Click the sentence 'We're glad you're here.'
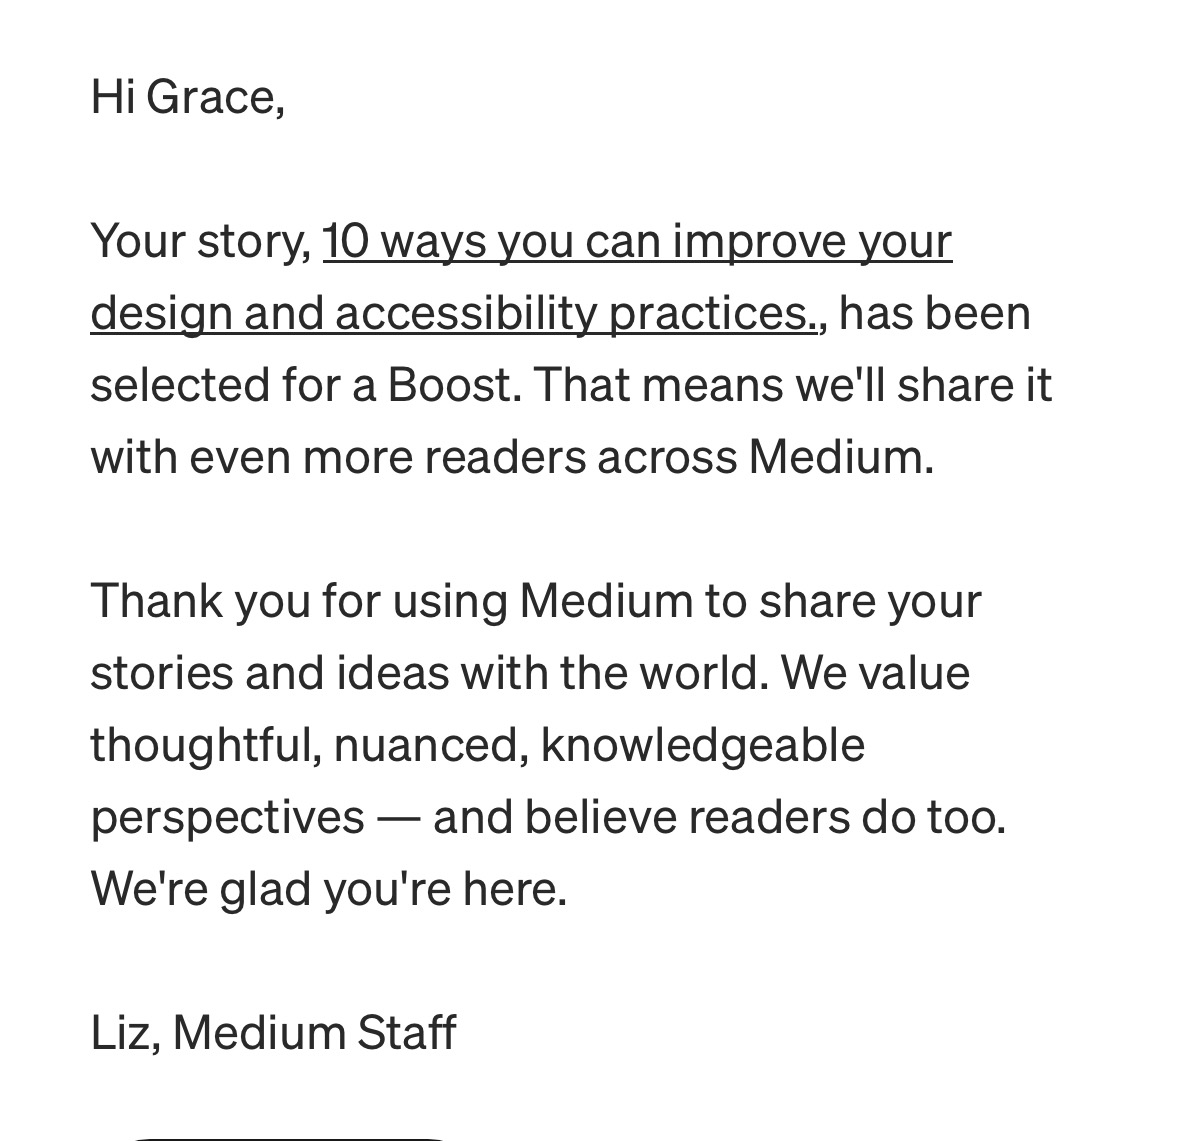Image resolution: width=1179 pixels, height=1141 pixels. point(328,890)
